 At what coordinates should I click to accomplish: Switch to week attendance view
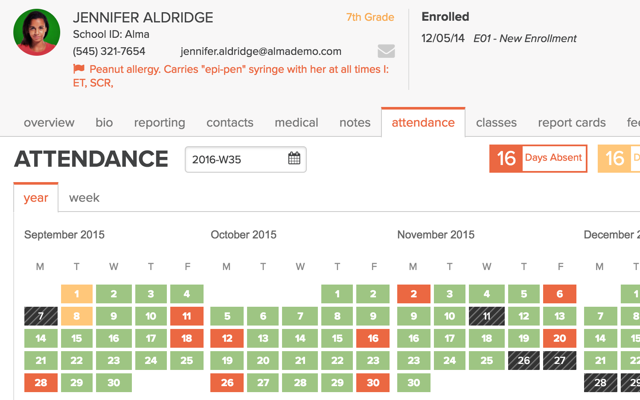pyautogui.click(x=84, y=198)
